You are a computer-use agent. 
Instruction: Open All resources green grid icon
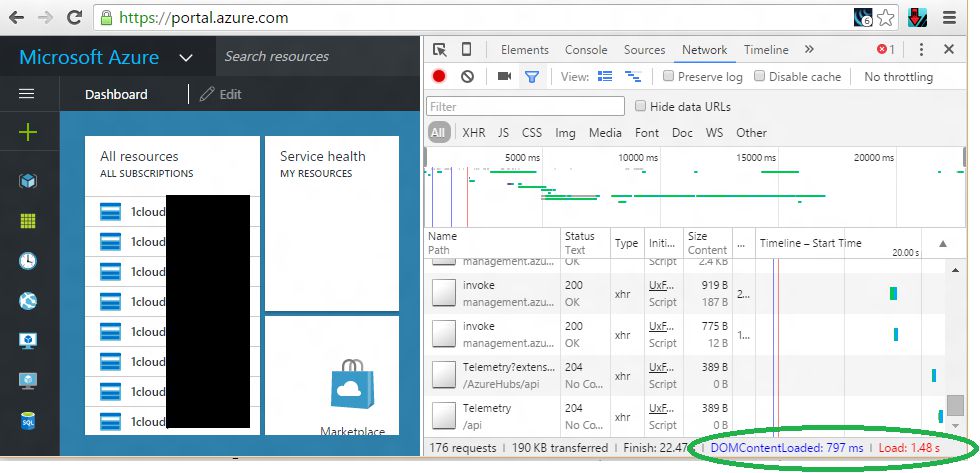[28, 221]
